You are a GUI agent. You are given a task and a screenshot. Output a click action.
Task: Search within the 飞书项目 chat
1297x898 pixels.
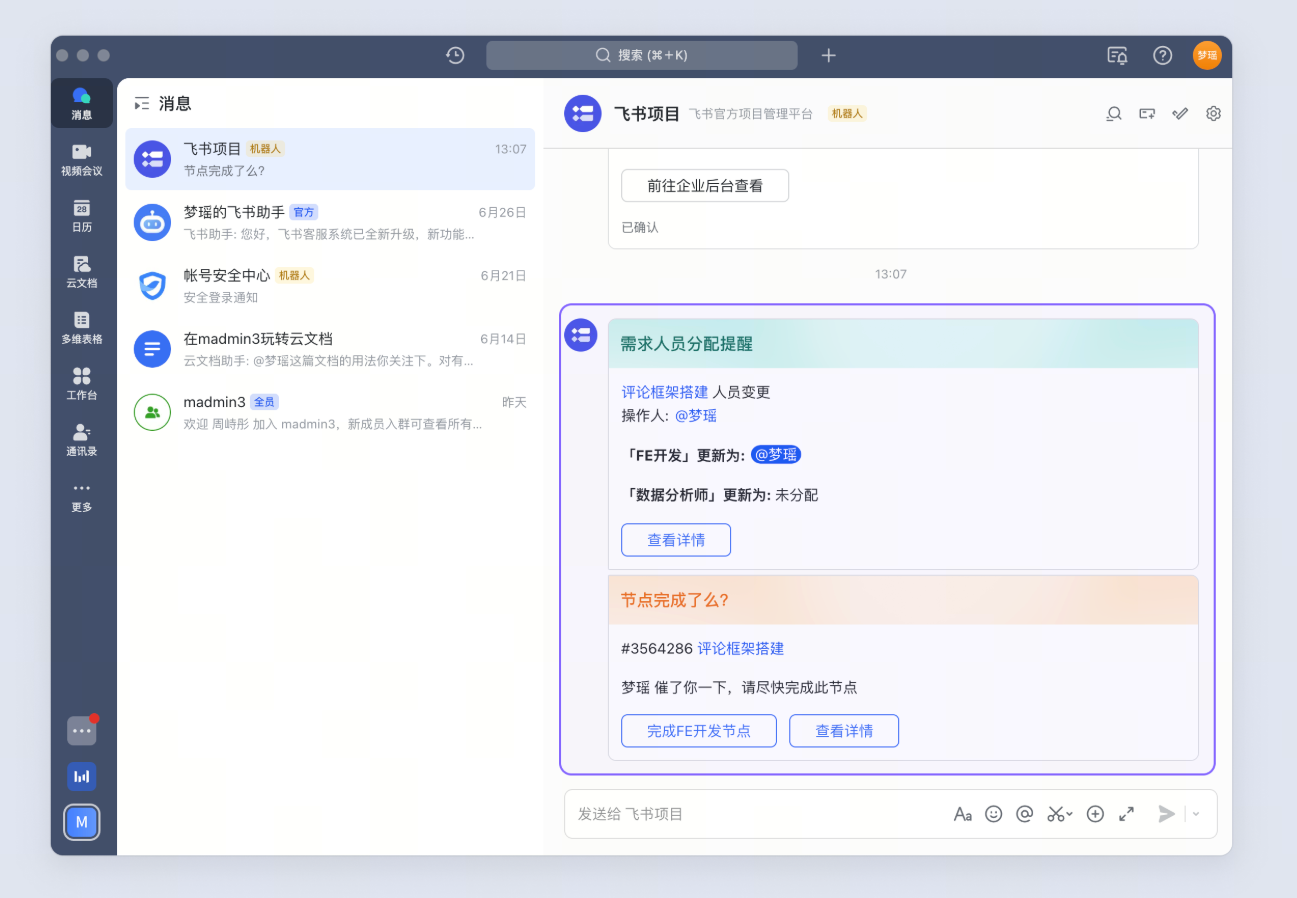point(1113,114)
